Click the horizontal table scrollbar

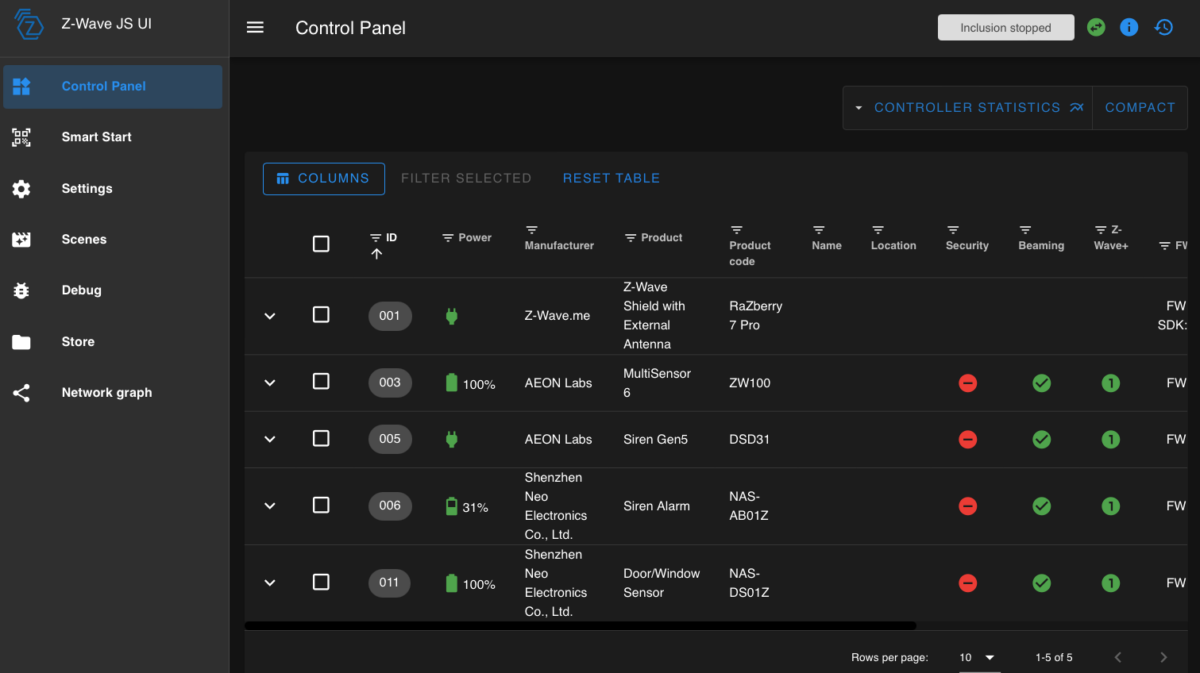pos(580,626)
